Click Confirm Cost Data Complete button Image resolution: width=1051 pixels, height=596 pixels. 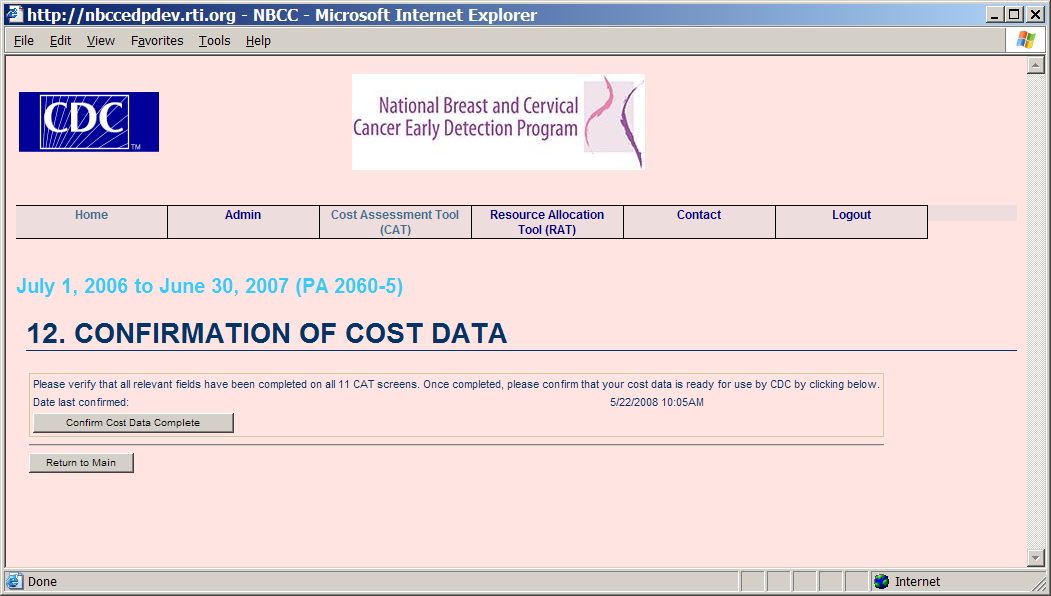click(133, 422)
